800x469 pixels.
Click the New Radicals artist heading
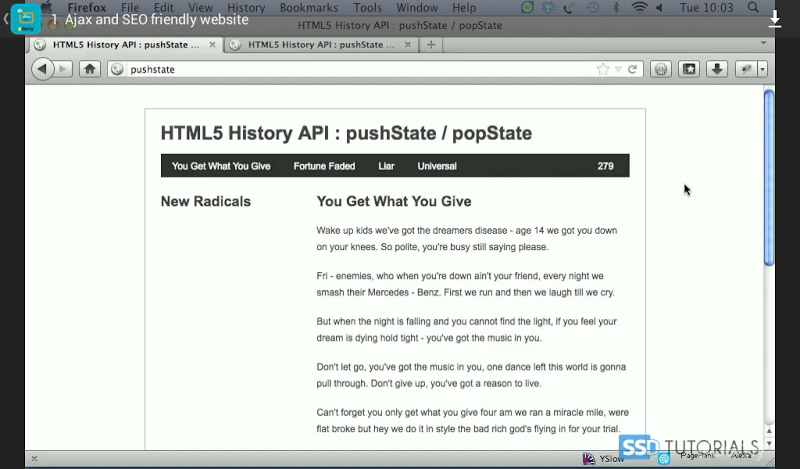click(206, 202)
